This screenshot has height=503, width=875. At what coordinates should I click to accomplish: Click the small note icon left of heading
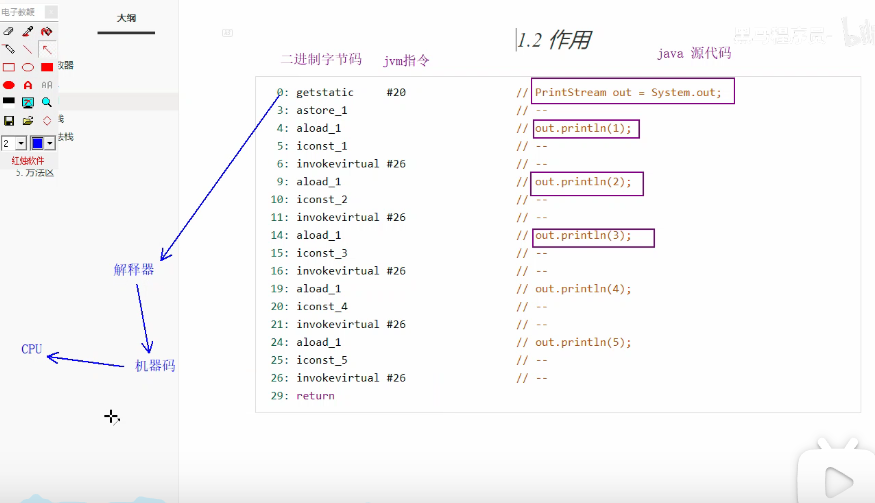coord(227,33)
